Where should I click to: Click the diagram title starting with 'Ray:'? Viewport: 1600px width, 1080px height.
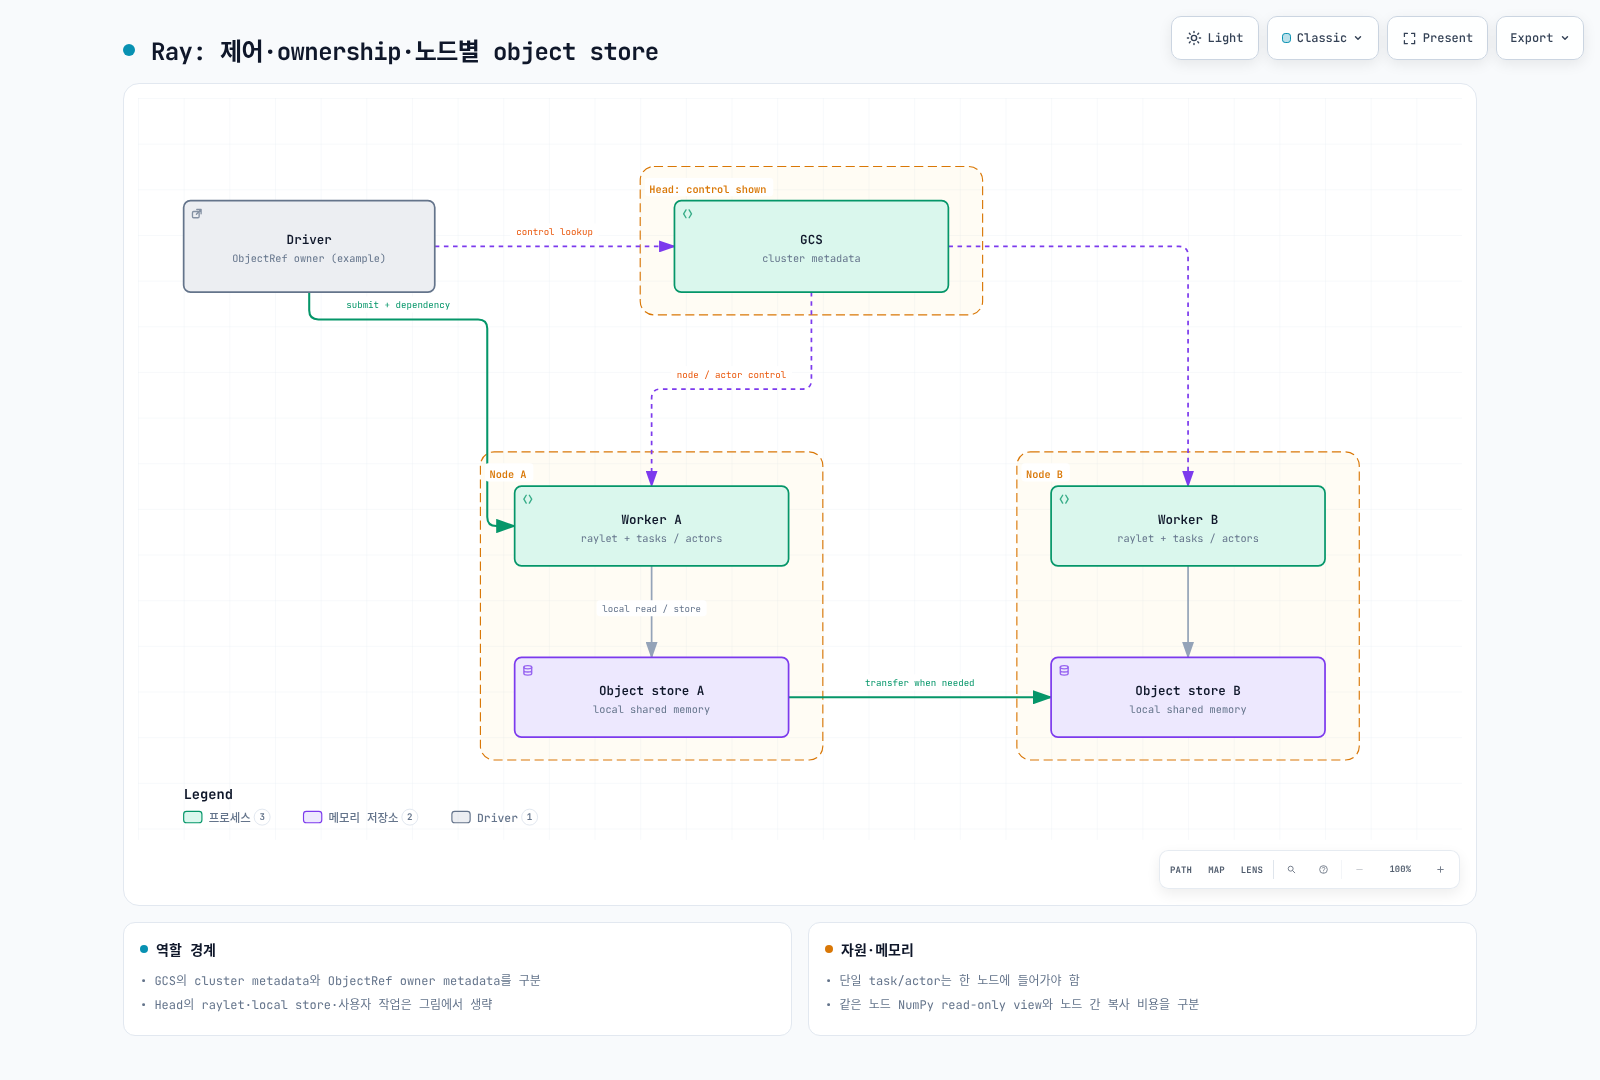point(404,51)
